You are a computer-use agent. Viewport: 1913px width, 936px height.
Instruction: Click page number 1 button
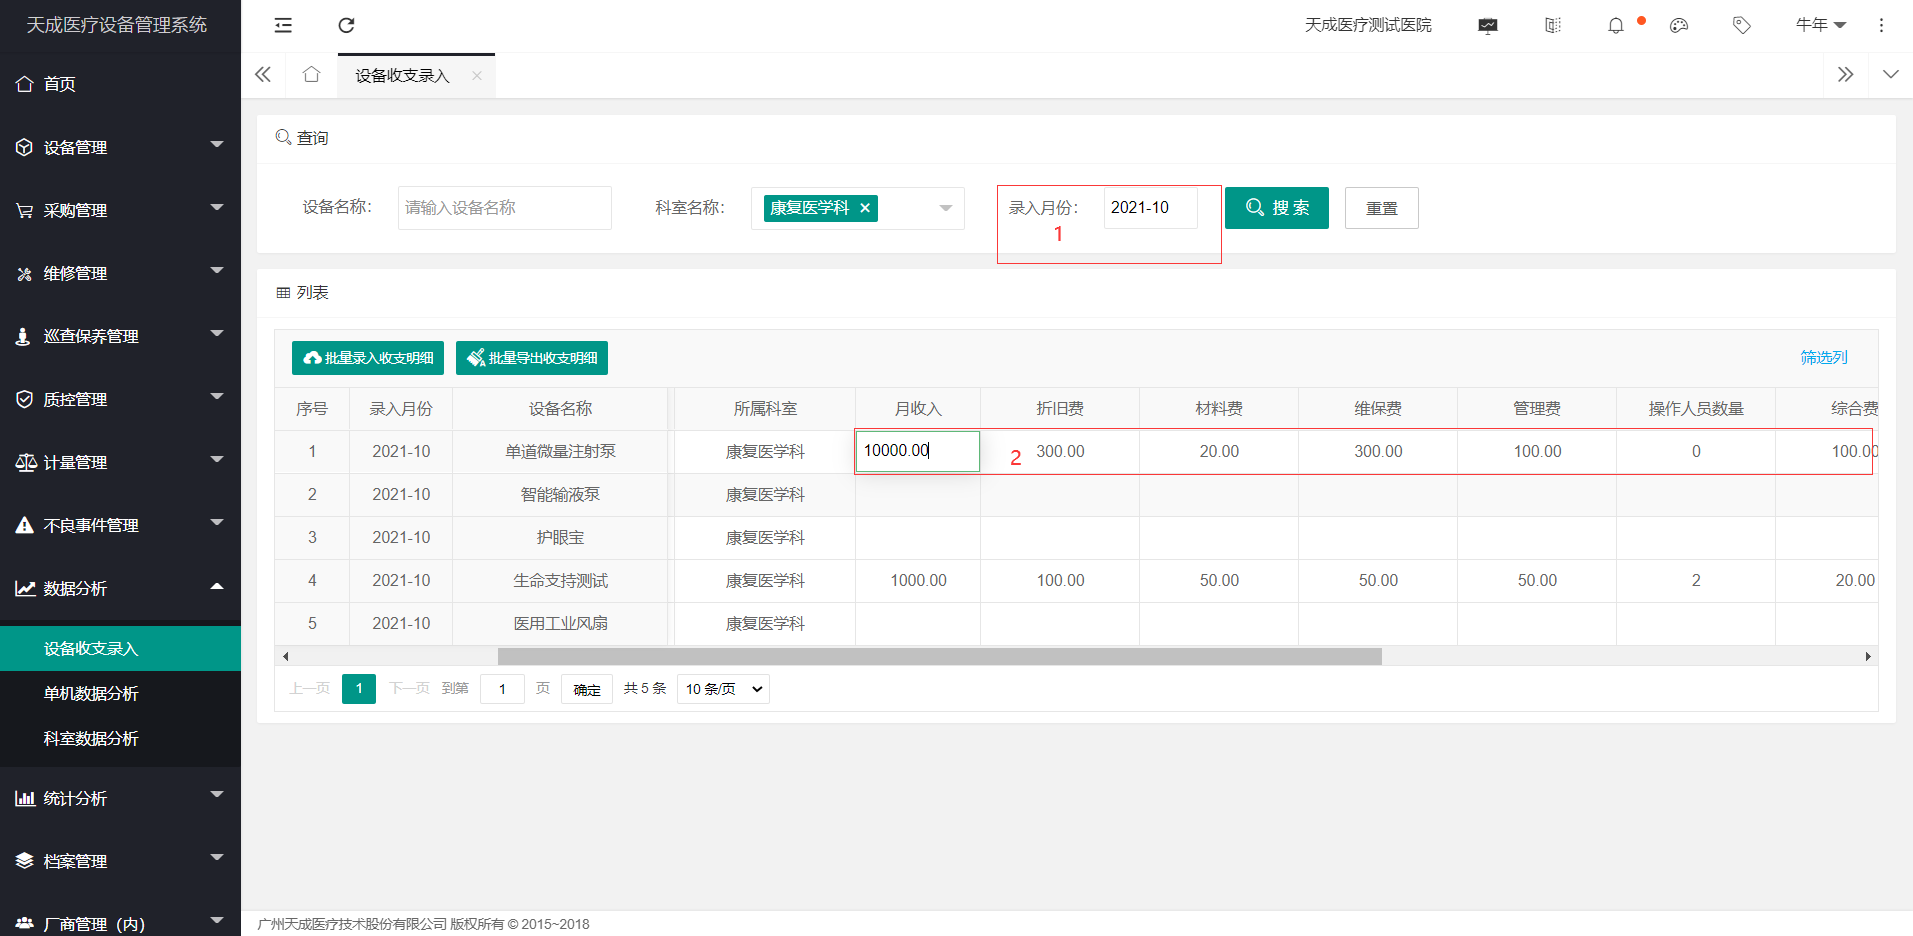click(x=359, y=689)
